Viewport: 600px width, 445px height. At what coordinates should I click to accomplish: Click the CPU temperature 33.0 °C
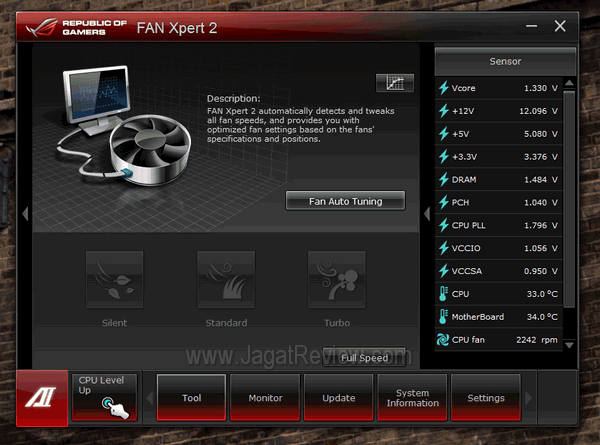tap(542, 294)
